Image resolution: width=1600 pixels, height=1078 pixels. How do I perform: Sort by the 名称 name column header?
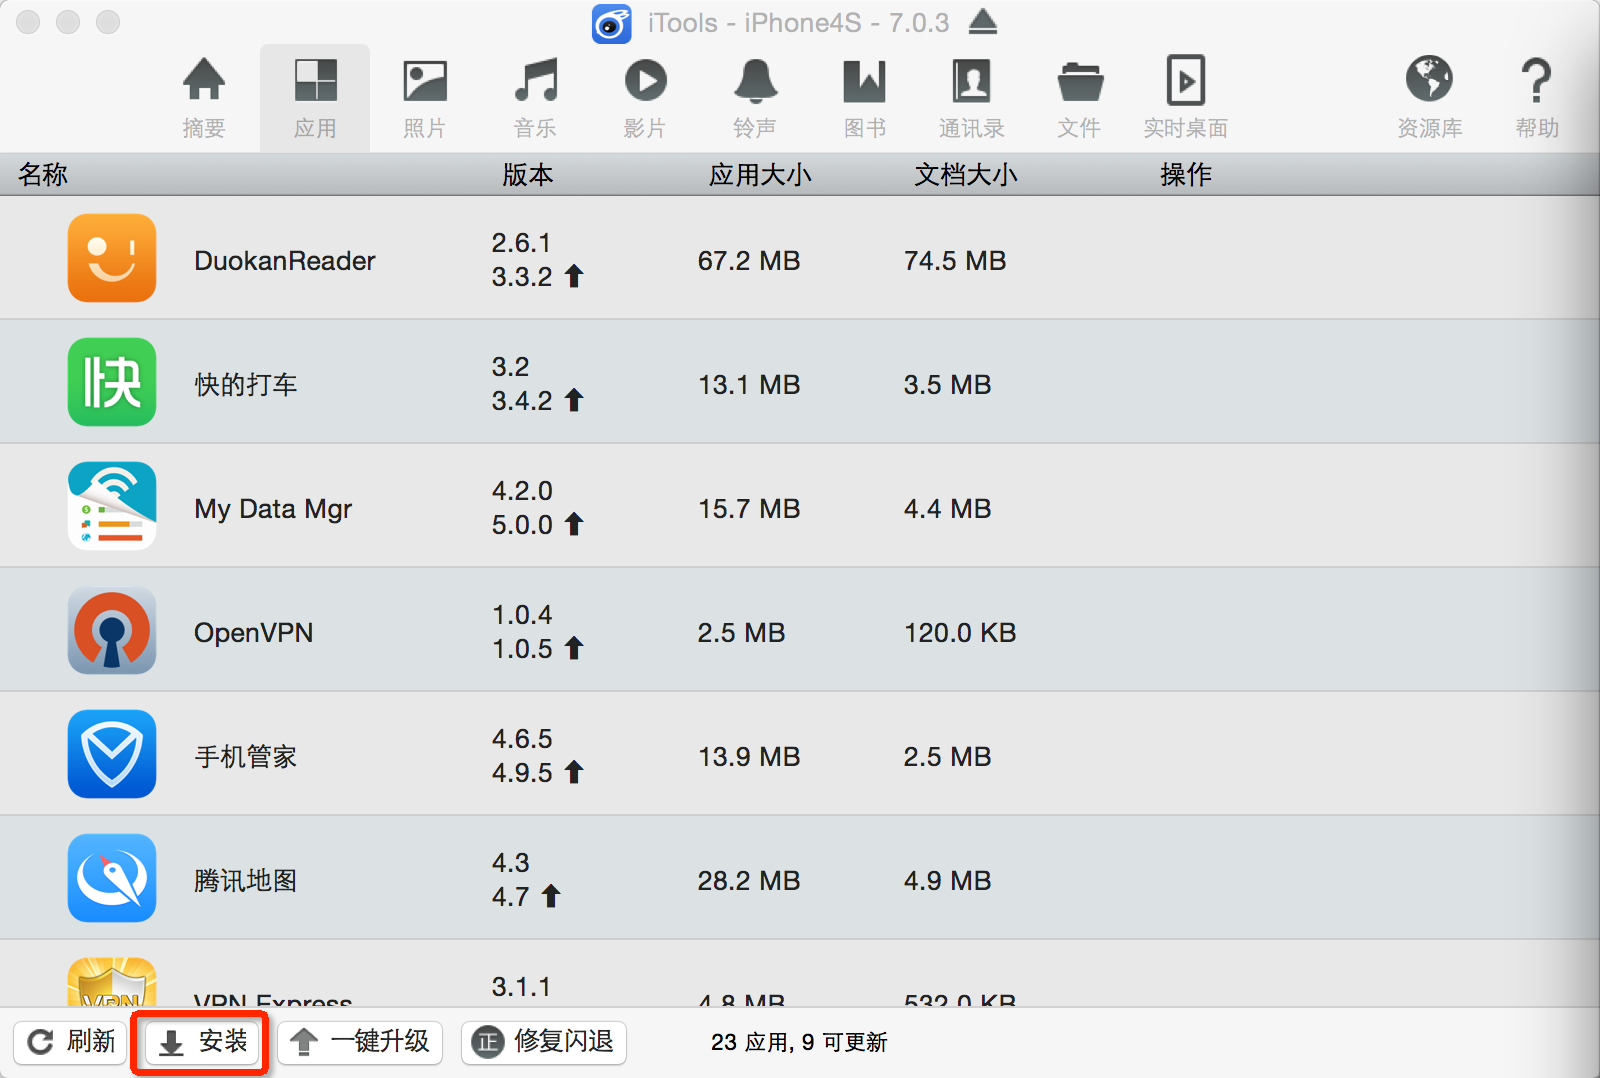[43, 174]
